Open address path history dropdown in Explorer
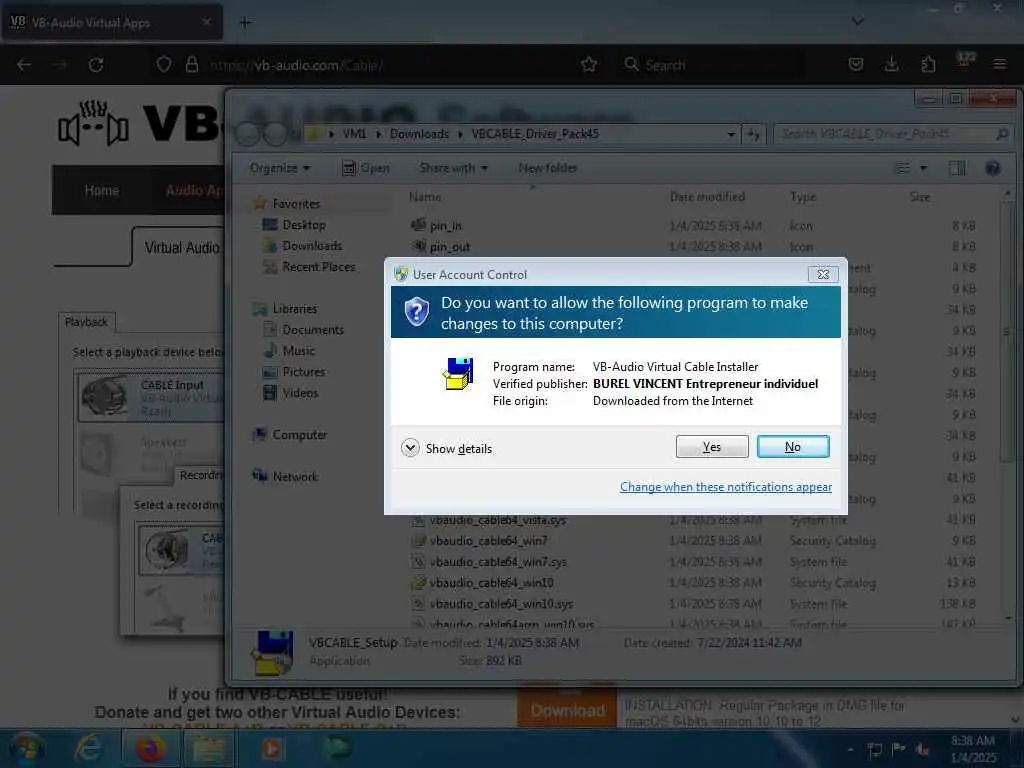Image resolution: width=1024 pixels, height=768 pixels. [731, 134]
